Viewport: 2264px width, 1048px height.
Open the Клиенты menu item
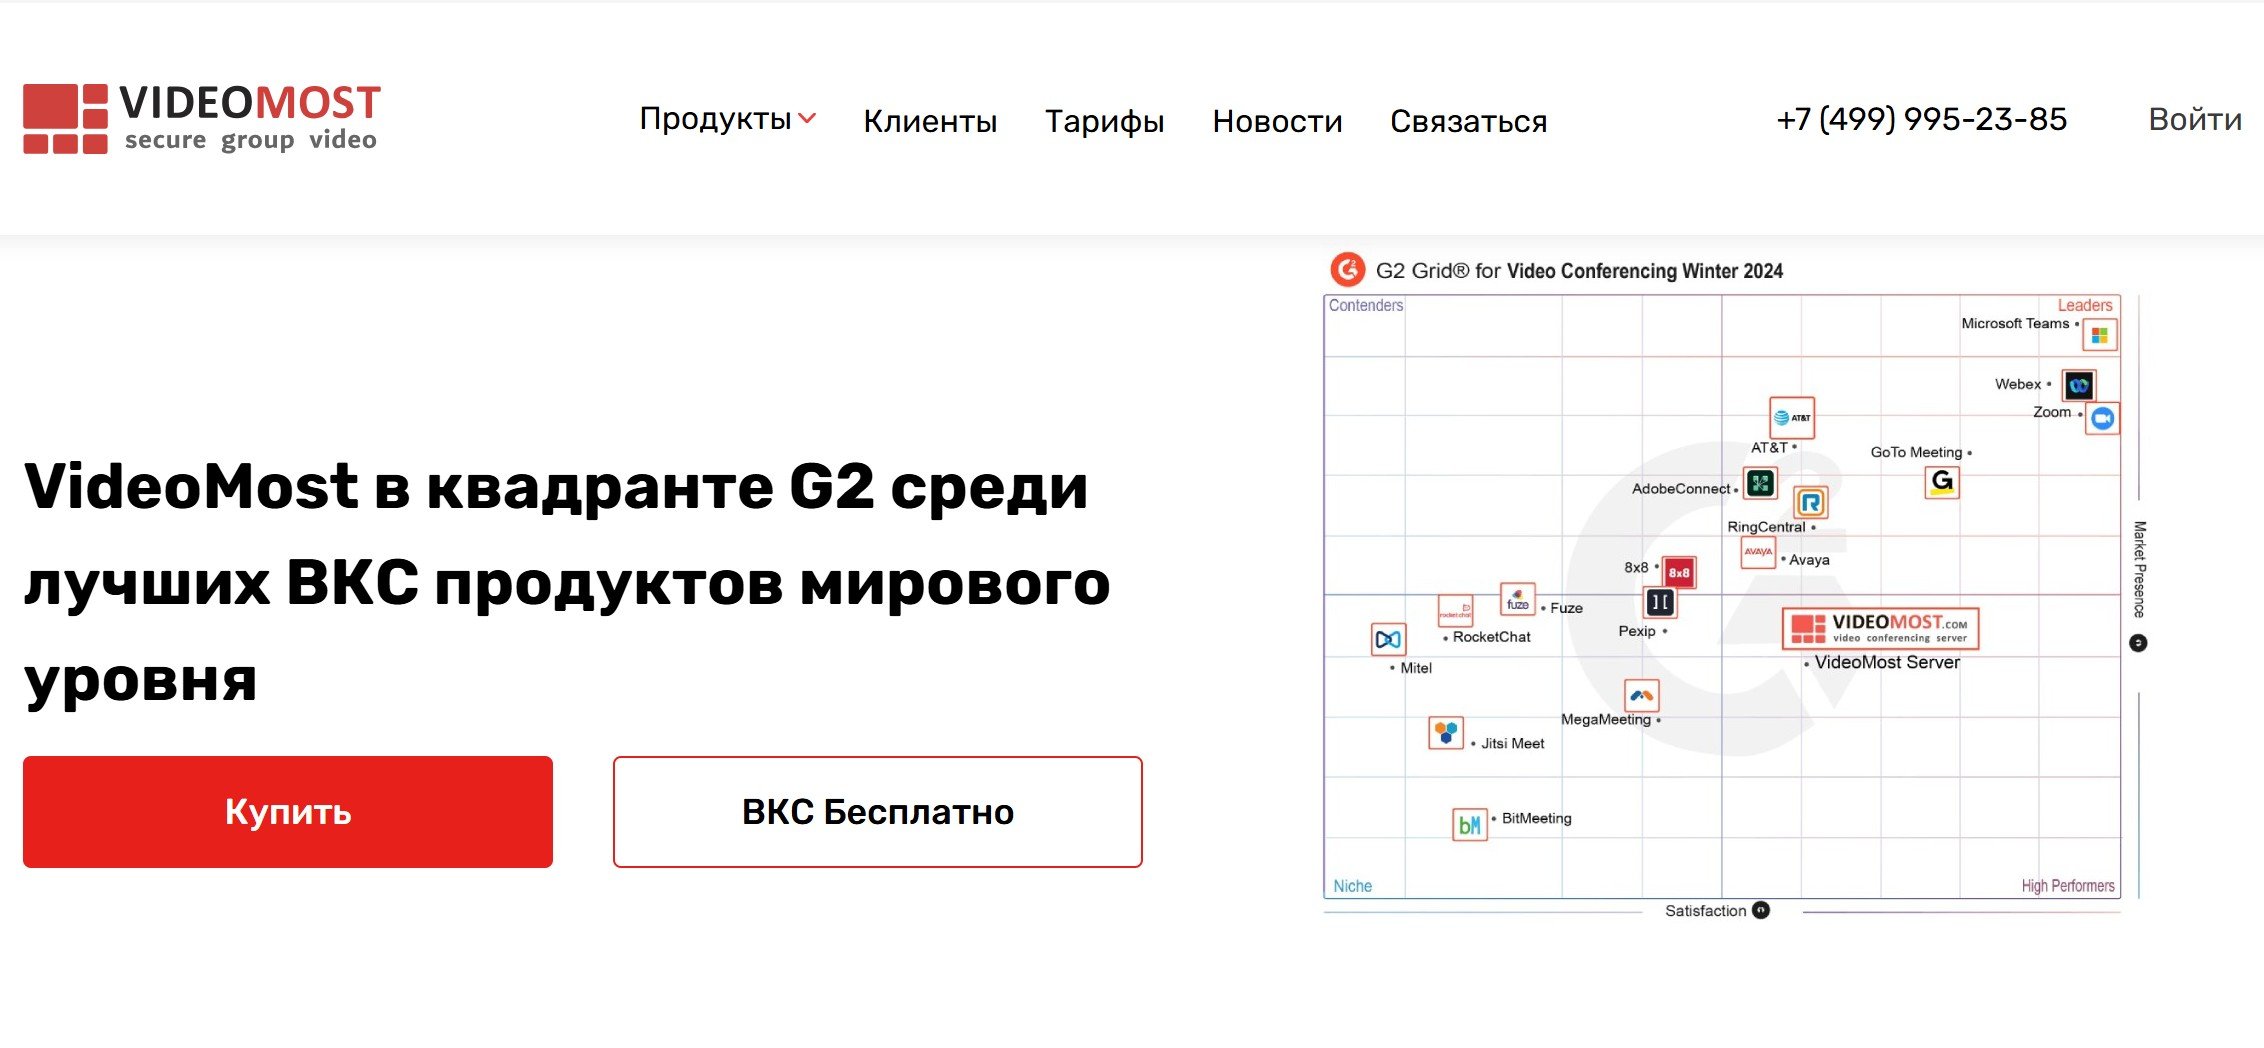930,121
